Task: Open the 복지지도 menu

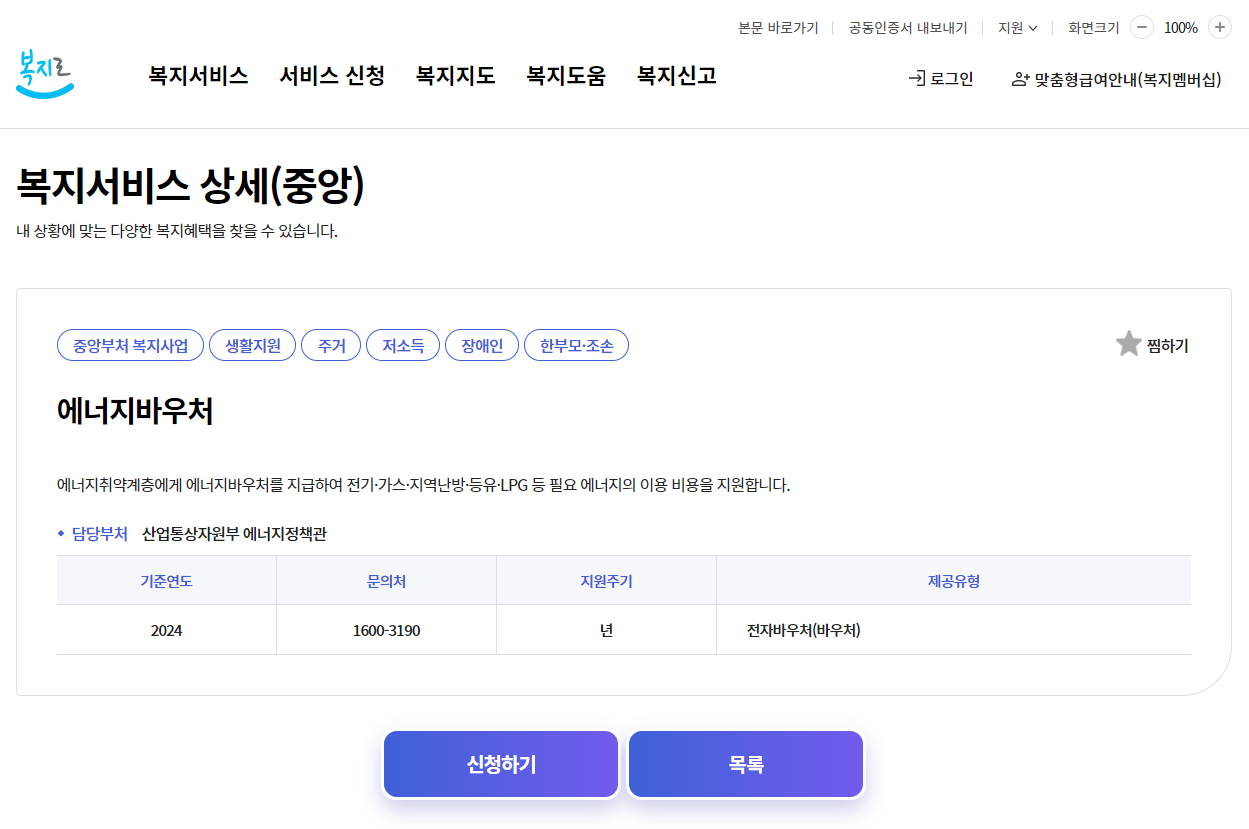Action: [x=455, y=76]
